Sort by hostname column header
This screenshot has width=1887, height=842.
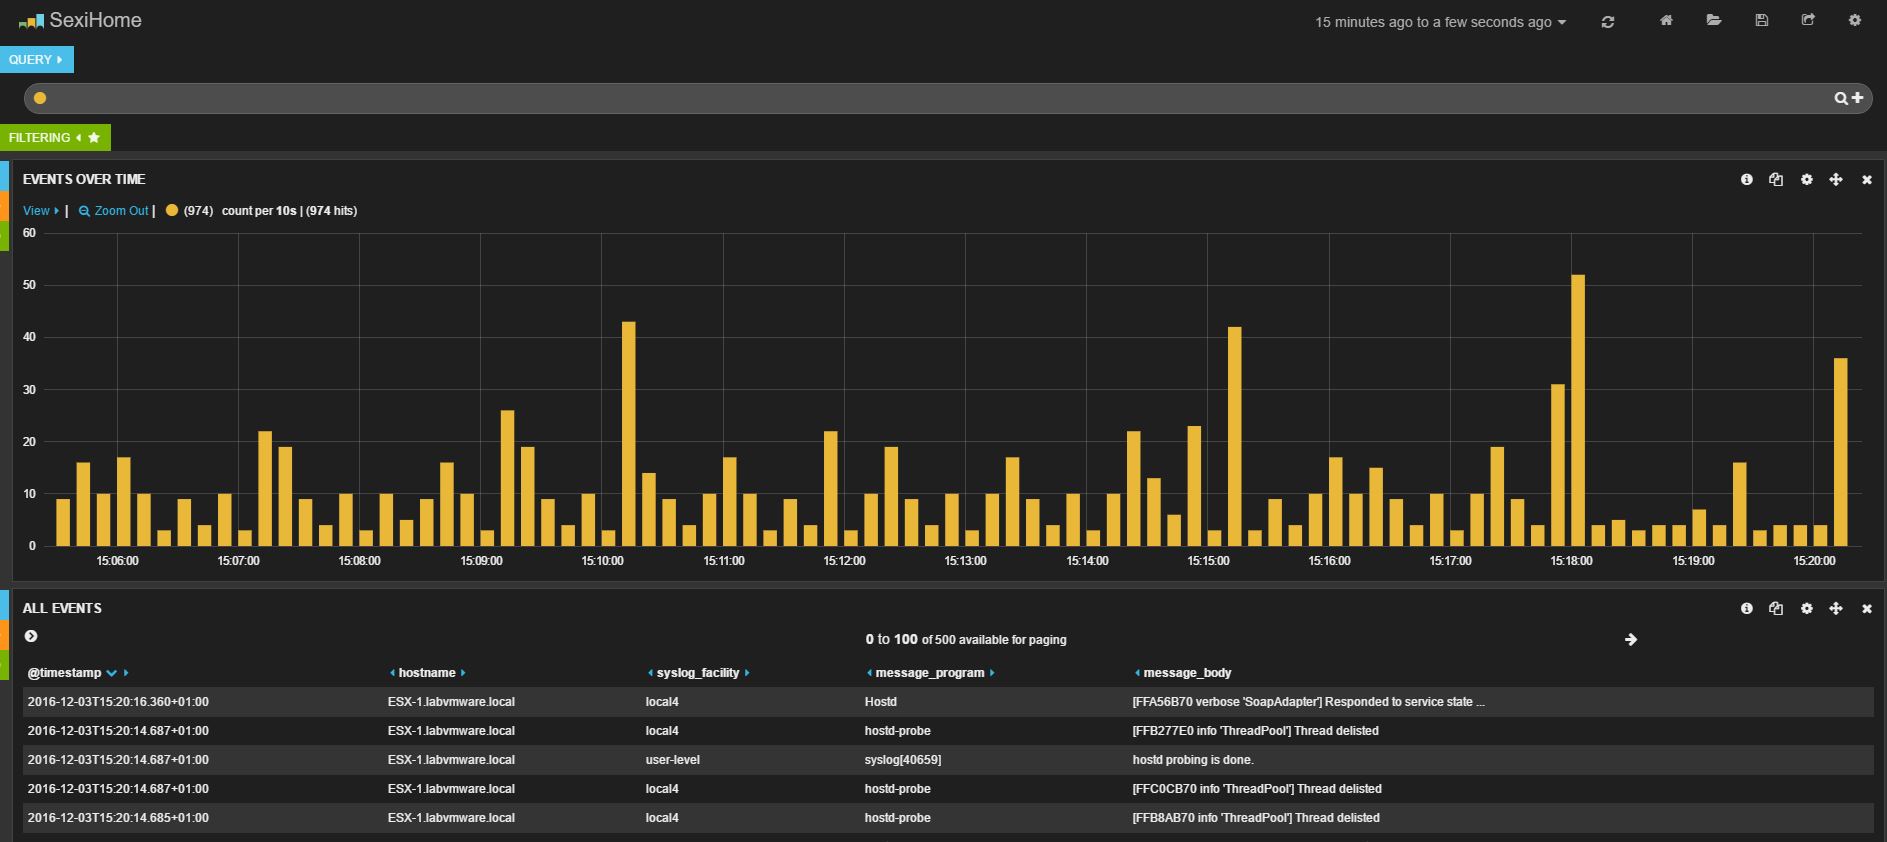click(427, 673)
